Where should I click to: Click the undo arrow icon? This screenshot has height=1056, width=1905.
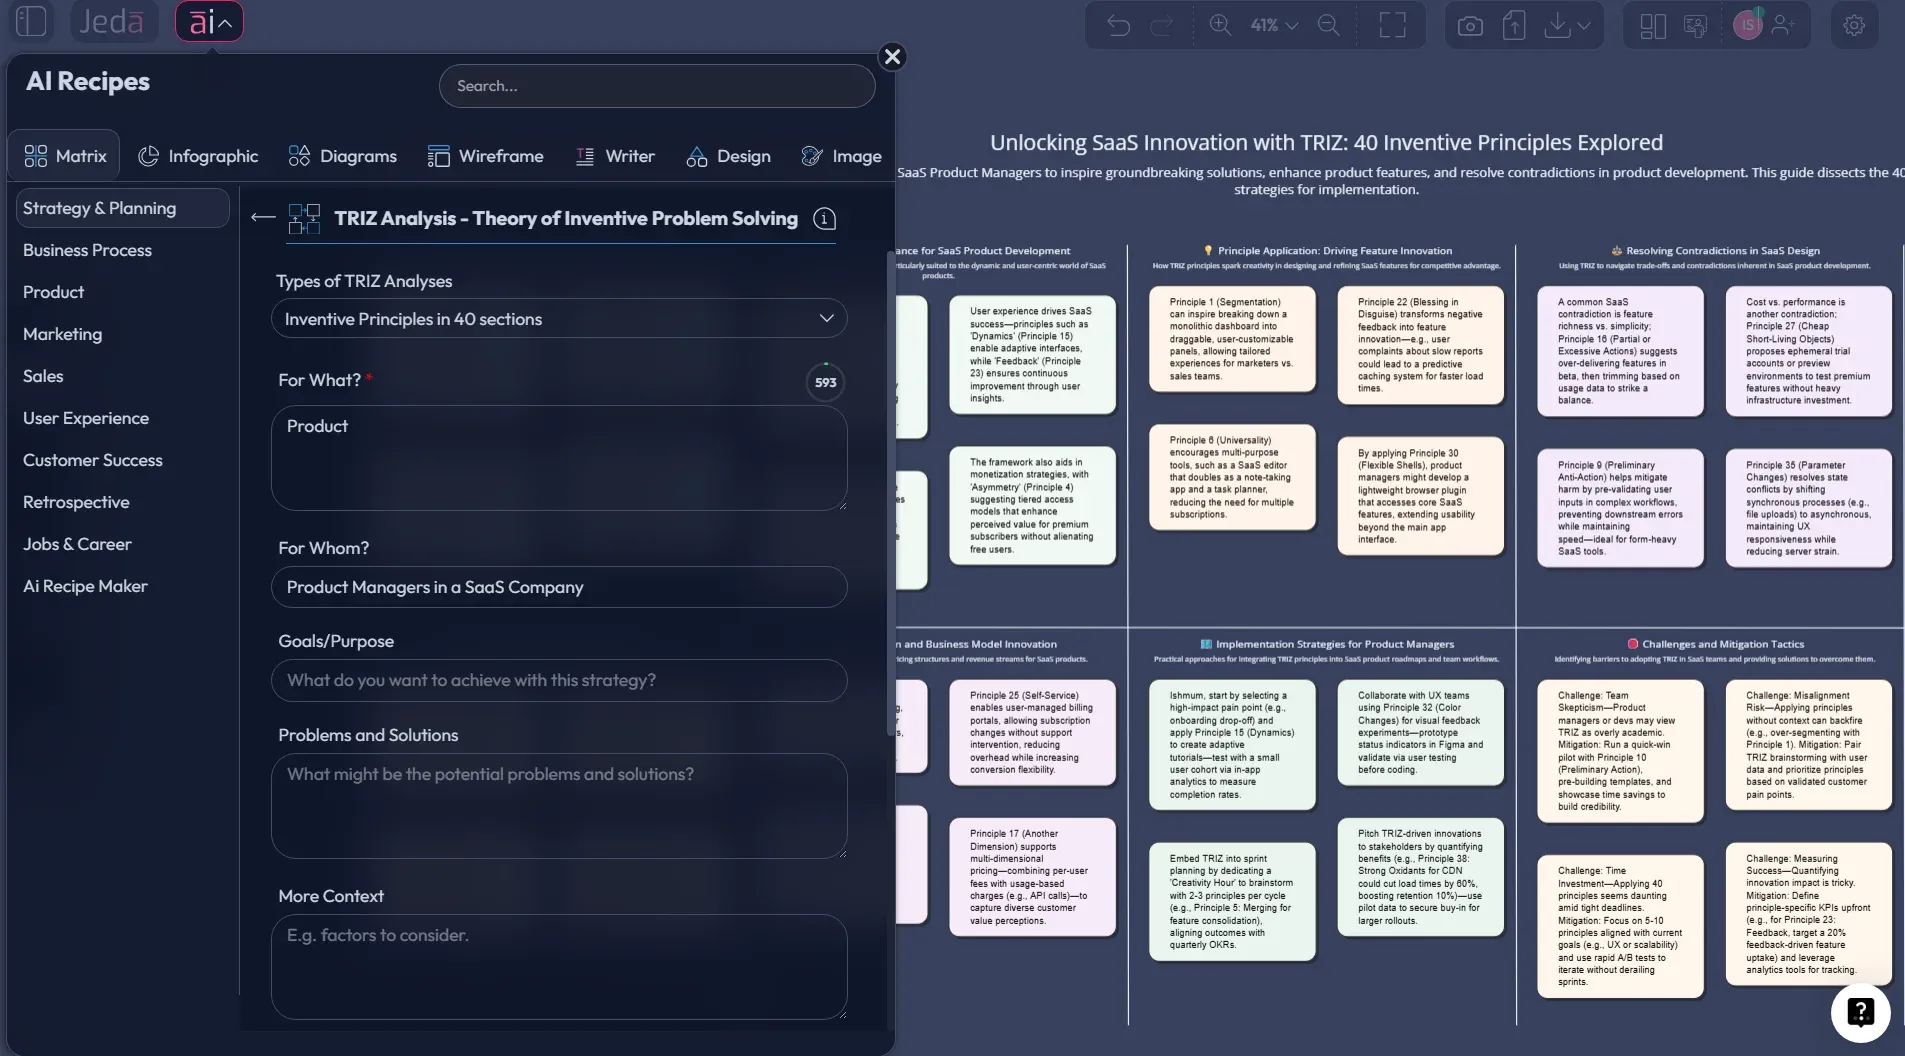(x=1119, y=25)
